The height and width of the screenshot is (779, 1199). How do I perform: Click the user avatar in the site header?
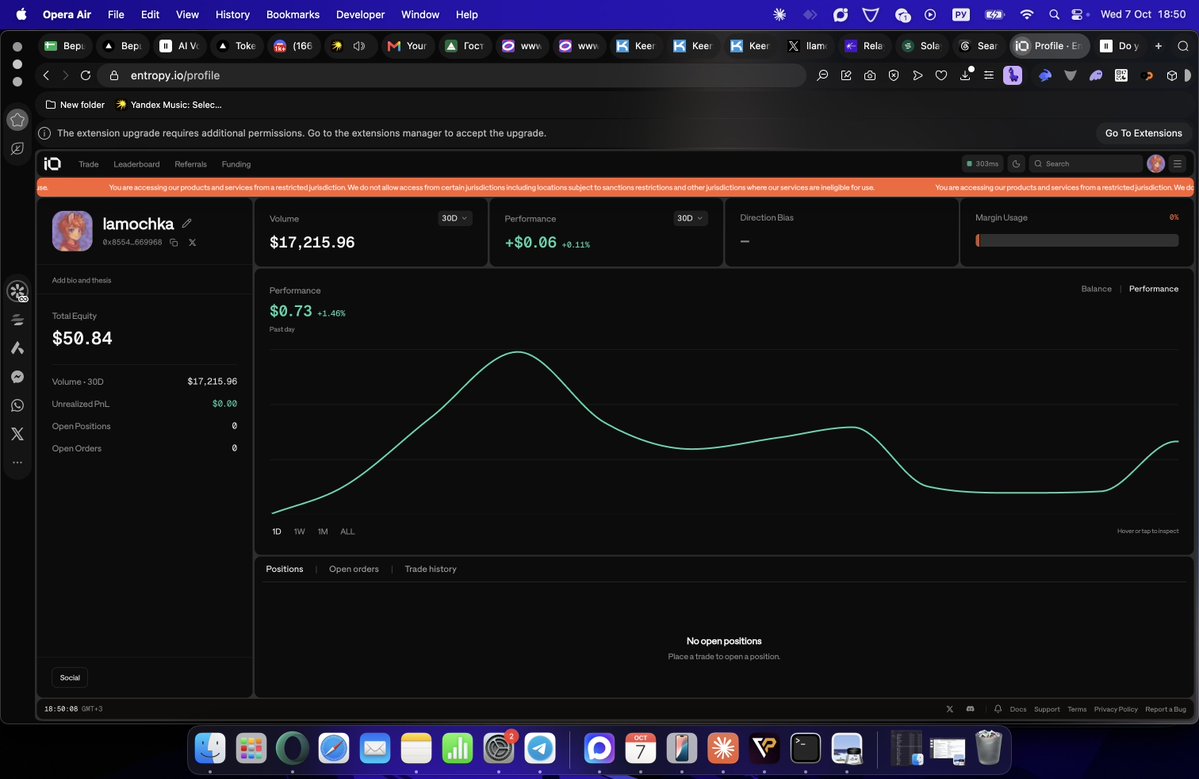click(1155, 164)
